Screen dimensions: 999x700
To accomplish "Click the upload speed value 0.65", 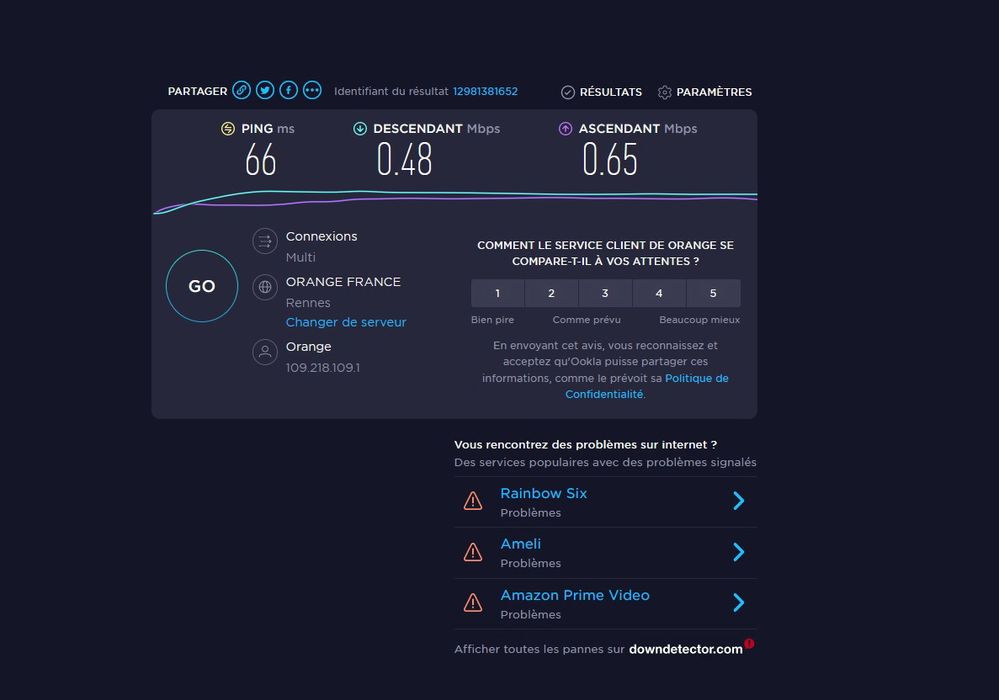I will [610, 159].
